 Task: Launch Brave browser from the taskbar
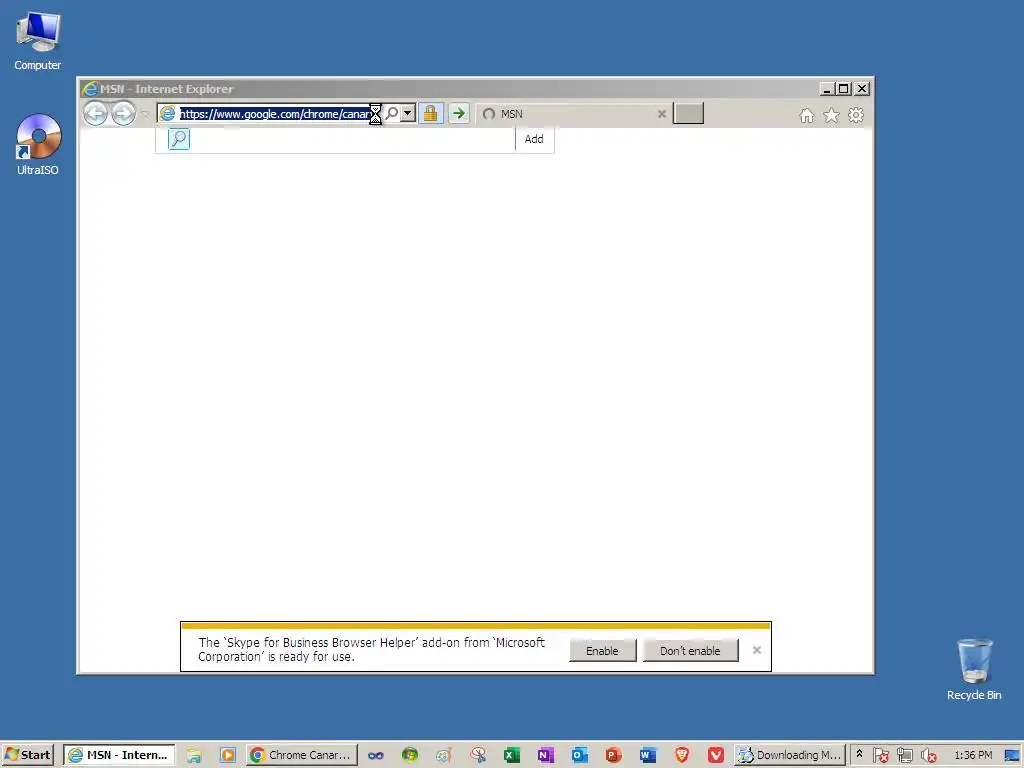(682, 756)
